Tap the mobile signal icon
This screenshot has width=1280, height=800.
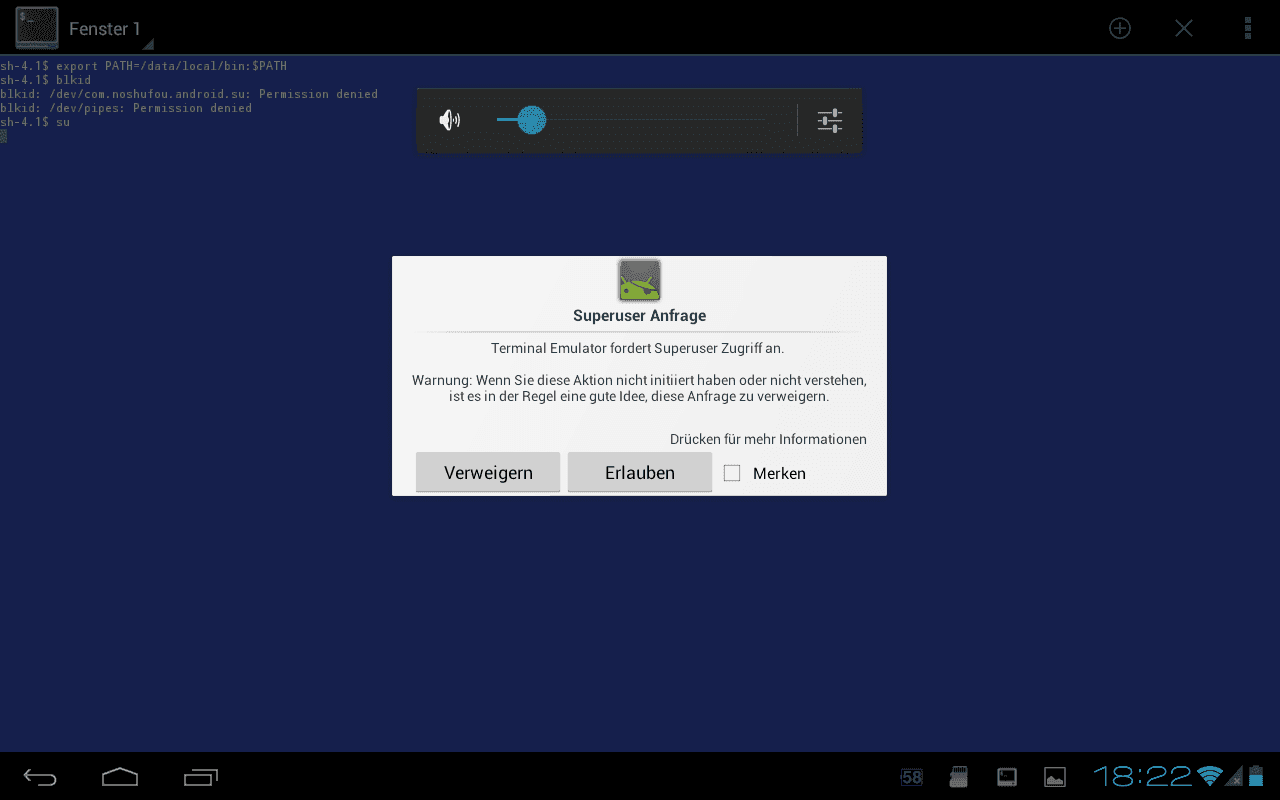coord(1235,776)
